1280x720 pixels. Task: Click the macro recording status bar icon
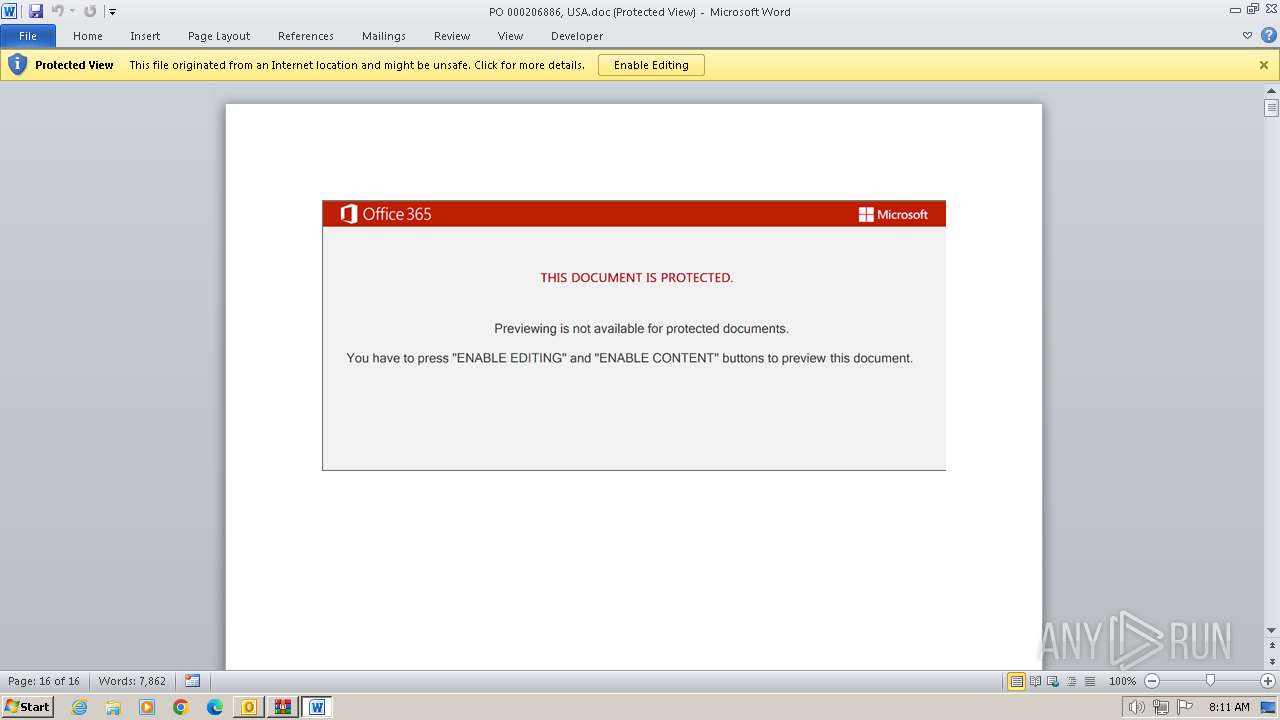tap(192, 681)
